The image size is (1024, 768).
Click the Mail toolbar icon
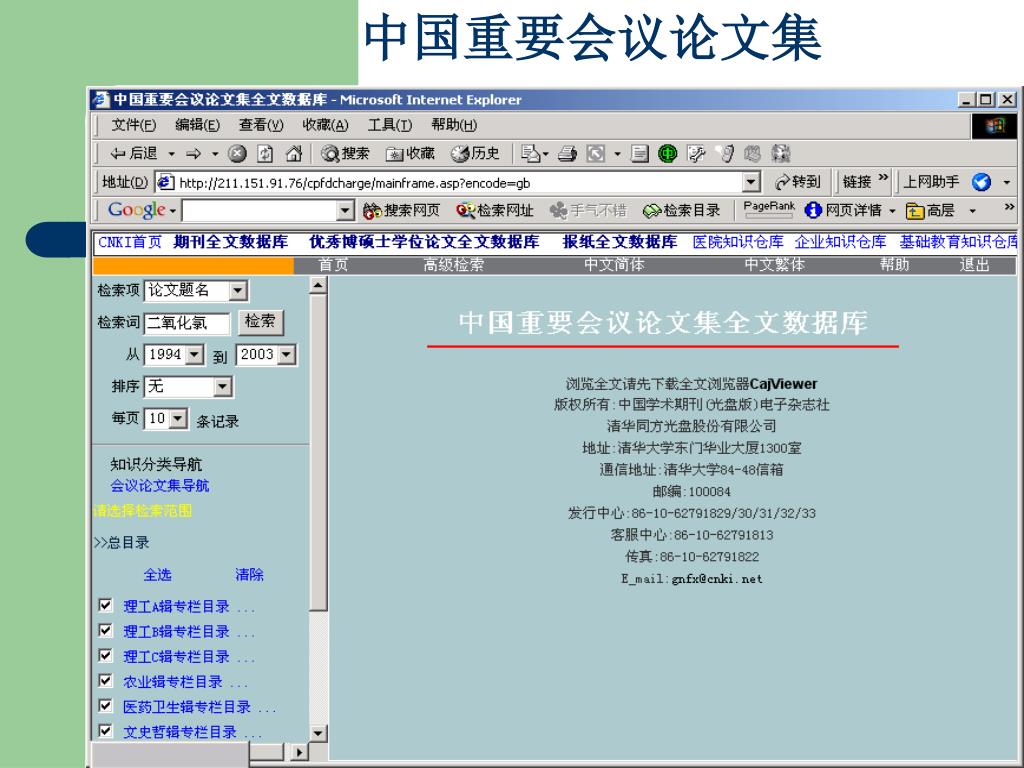(x=530, y=153)
